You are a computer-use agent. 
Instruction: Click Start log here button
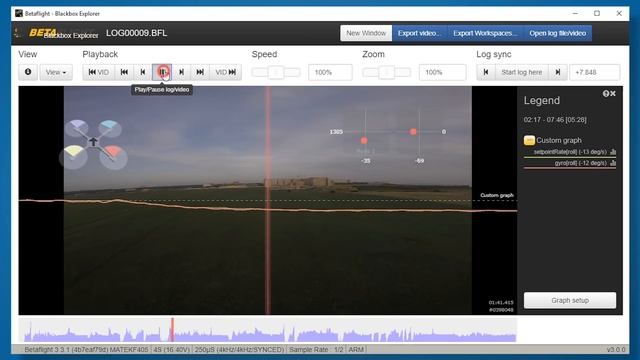(522, 72)
